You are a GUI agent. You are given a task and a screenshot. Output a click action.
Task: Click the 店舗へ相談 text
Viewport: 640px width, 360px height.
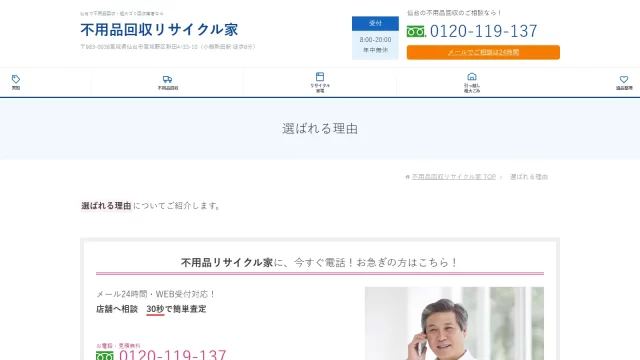click(x=117, y=309)
